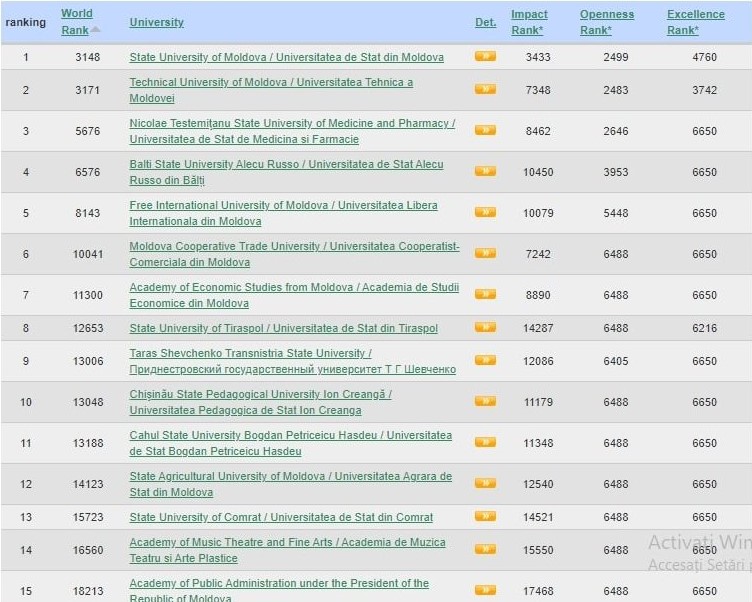Open State University of Tiraspol link
752x602 pixels.
pyautogui.click(x=283, y=328)
